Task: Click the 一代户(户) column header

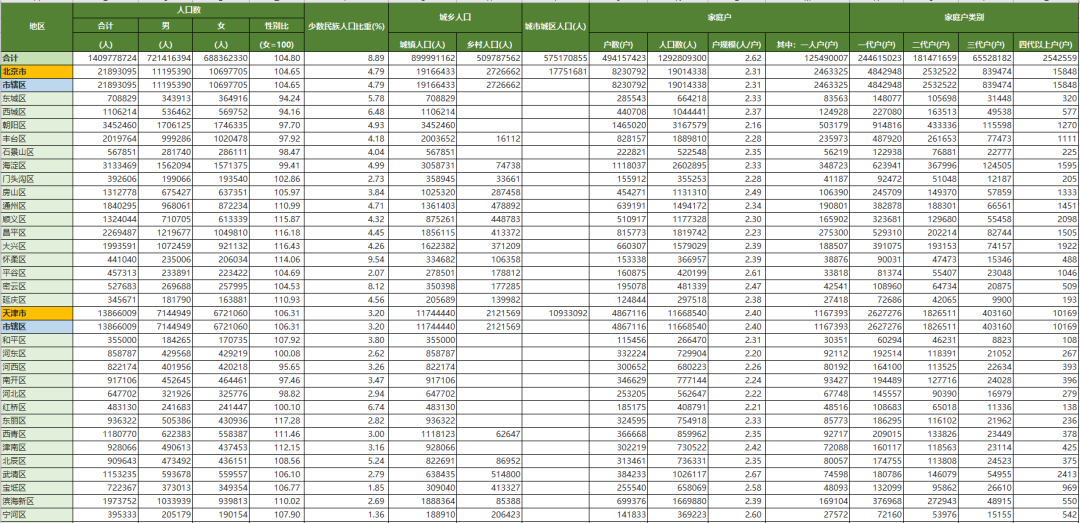Action: 876,45
